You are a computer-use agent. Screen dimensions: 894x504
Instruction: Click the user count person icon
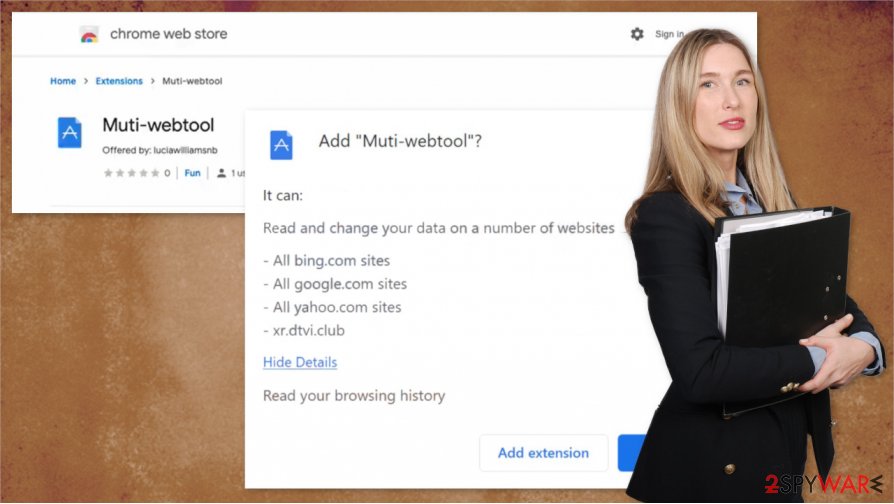point(221,173)
